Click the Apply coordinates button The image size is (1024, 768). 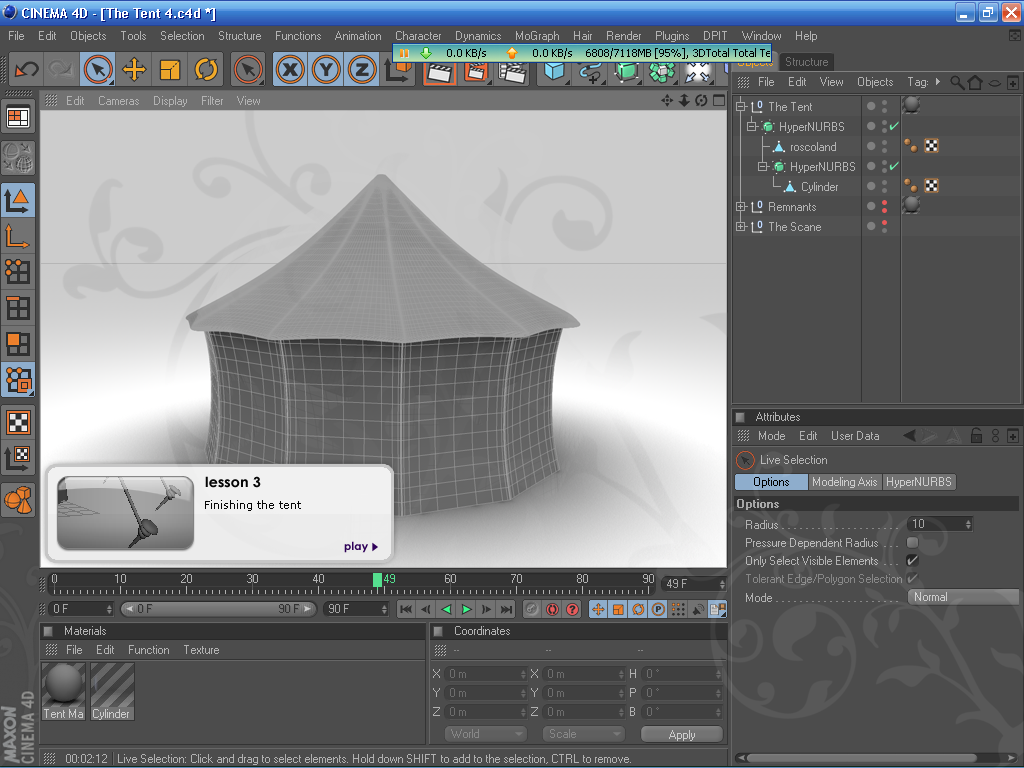(681, 735)
